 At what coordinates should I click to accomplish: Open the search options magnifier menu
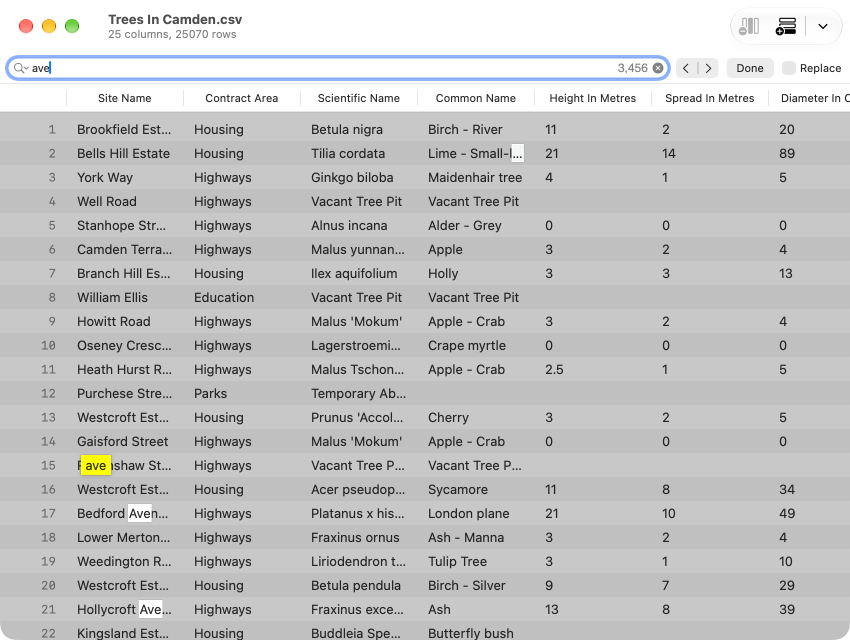pyautogui.click(x=21, y=68)
